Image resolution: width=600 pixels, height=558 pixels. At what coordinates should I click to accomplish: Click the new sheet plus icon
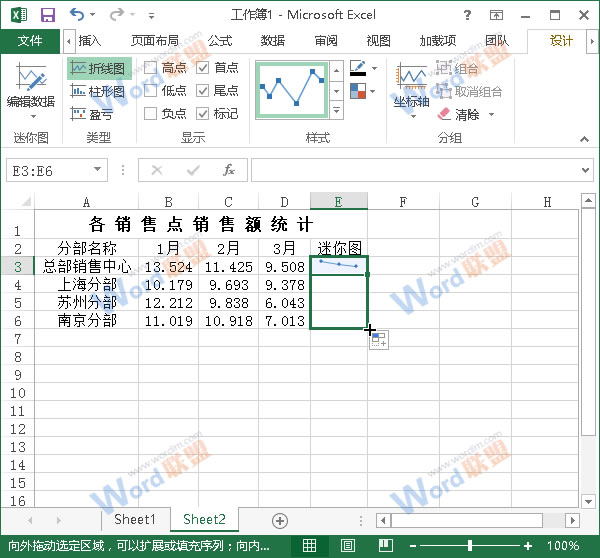tap(280, 520)
